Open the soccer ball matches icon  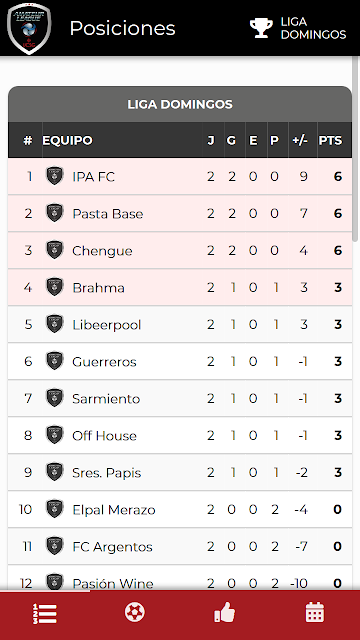(135, 613)
